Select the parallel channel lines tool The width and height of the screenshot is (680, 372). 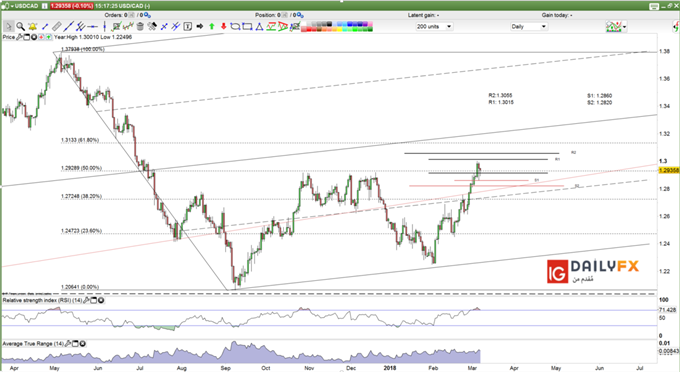[81, 26]
